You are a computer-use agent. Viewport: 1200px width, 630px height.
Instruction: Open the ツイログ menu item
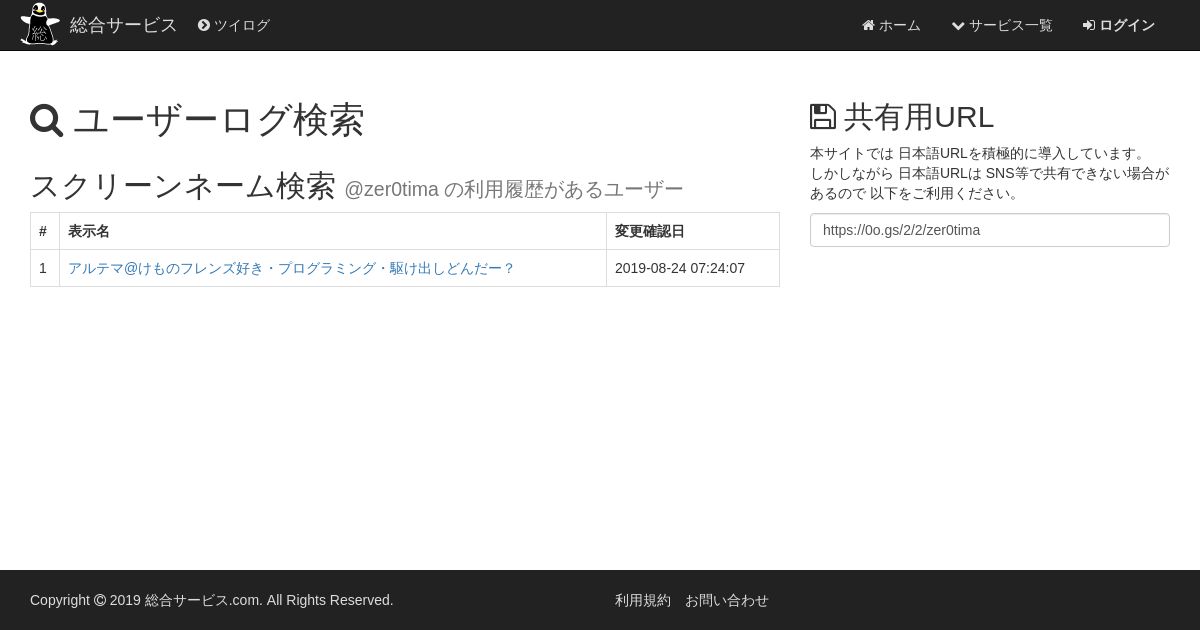(234, 25)
